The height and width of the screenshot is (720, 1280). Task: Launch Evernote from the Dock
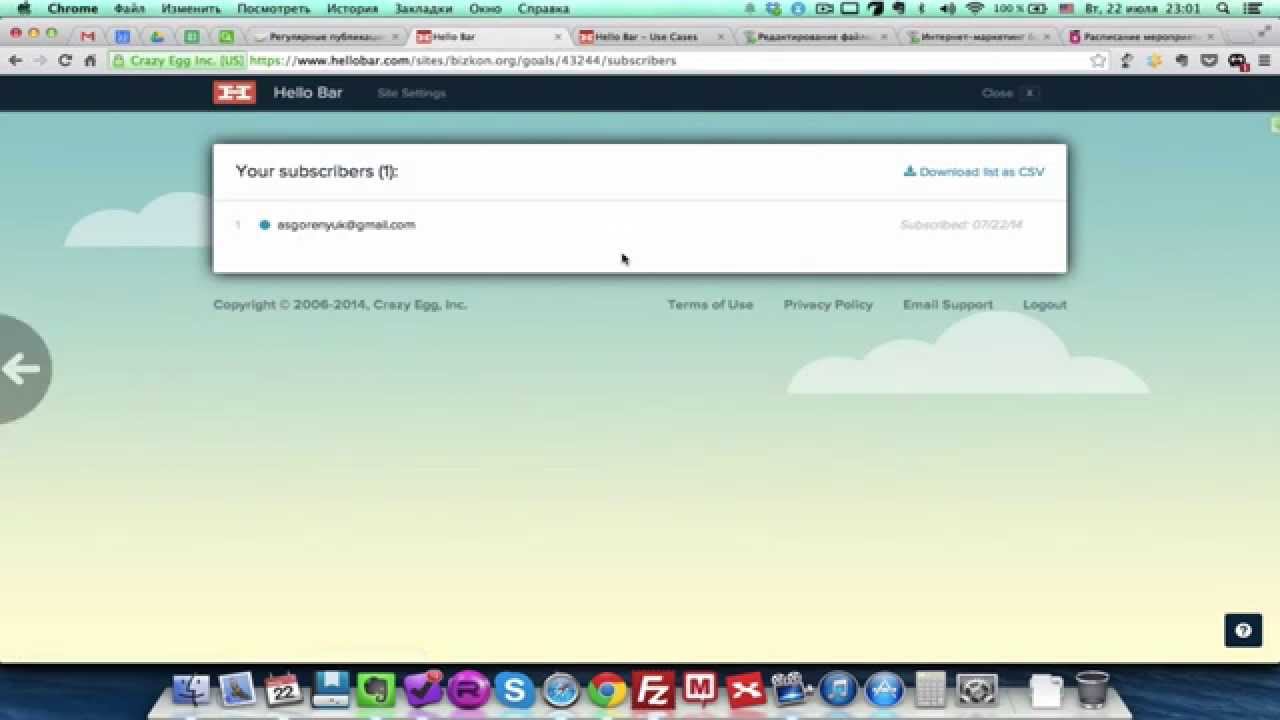click(x=376, y=690)
